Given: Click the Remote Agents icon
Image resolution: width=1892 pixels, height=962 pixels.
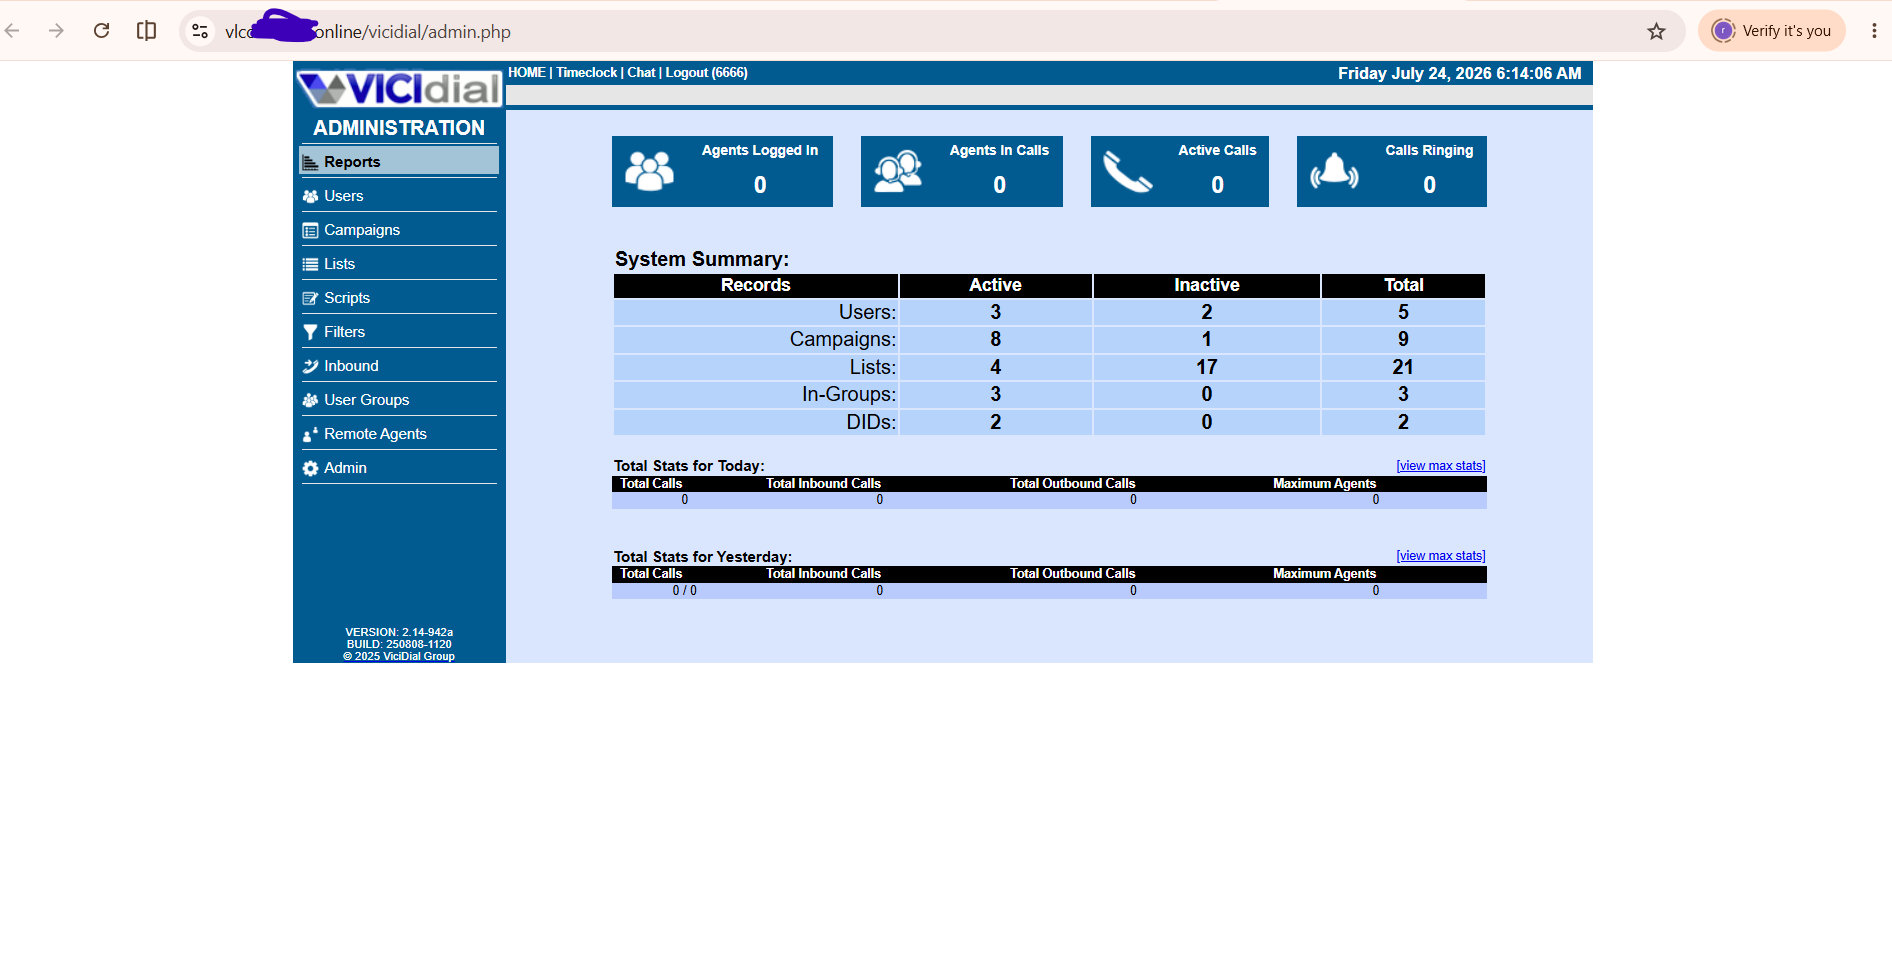Looking at the screenshot, I should click(x=310, y=434).
